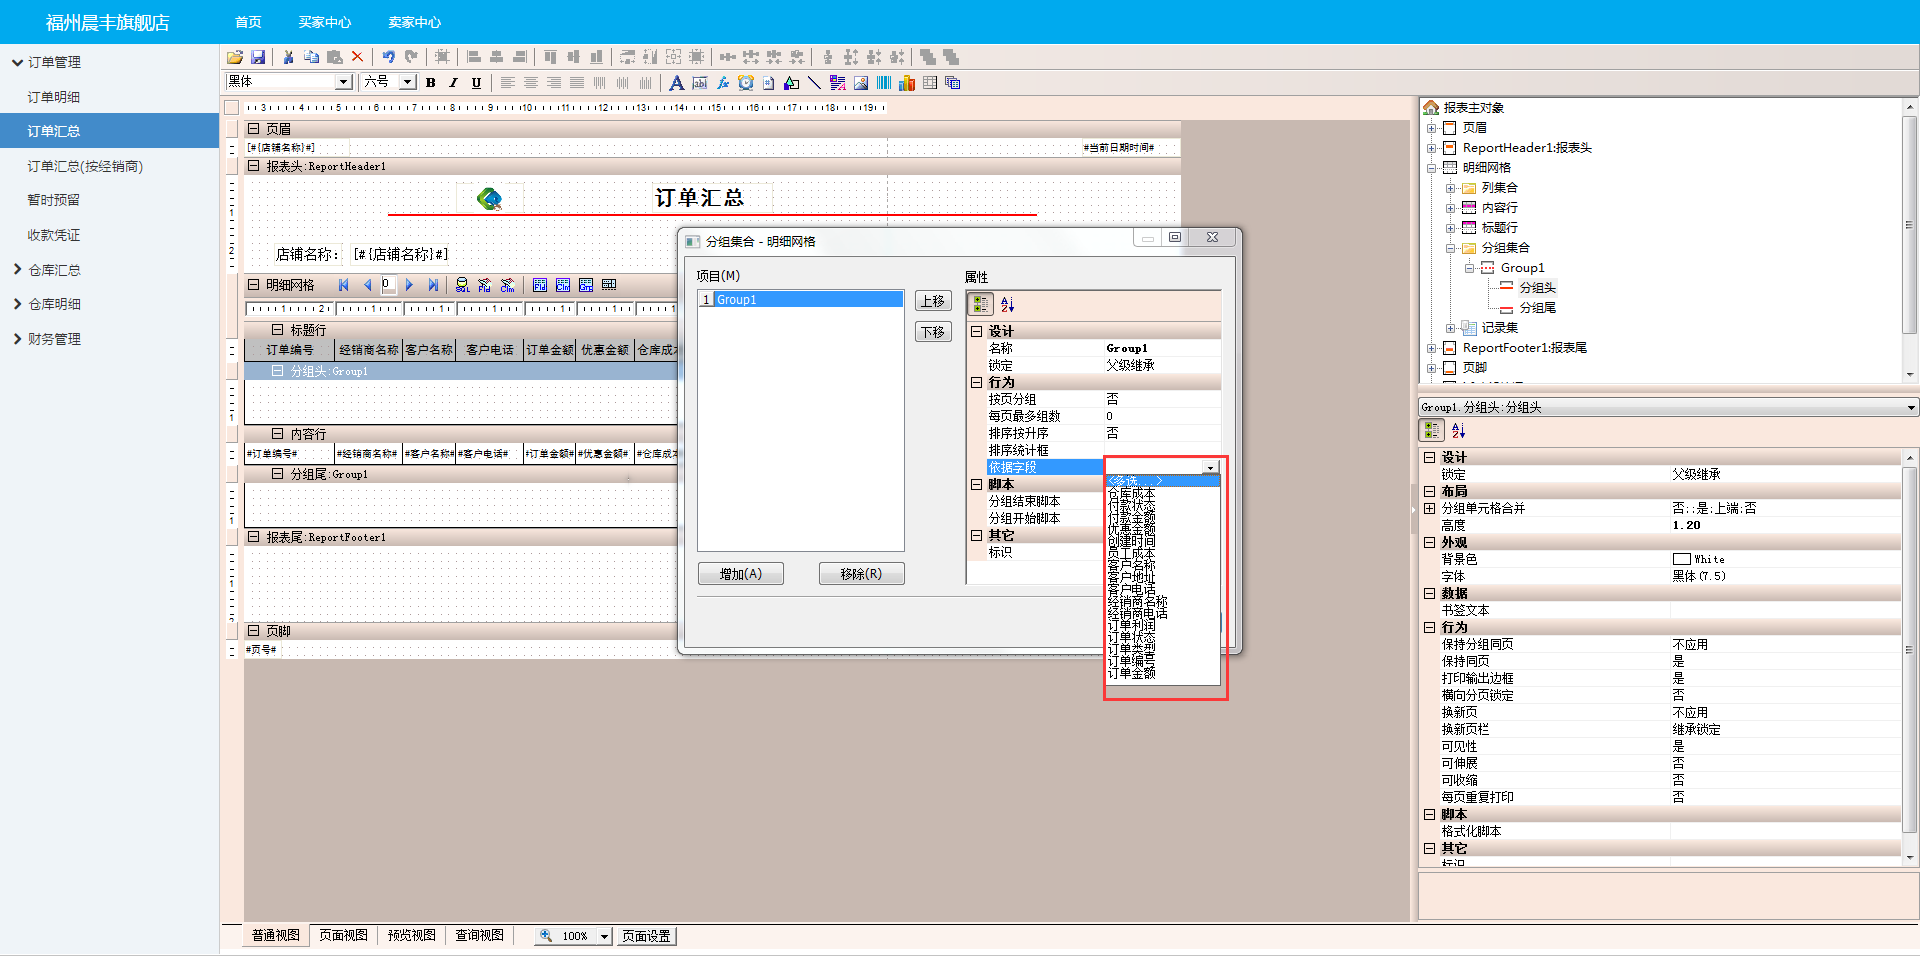Open 卖家中心 in top navigation
The image size is (1920, 956).
pyautogui.click(x=415, y=22)
